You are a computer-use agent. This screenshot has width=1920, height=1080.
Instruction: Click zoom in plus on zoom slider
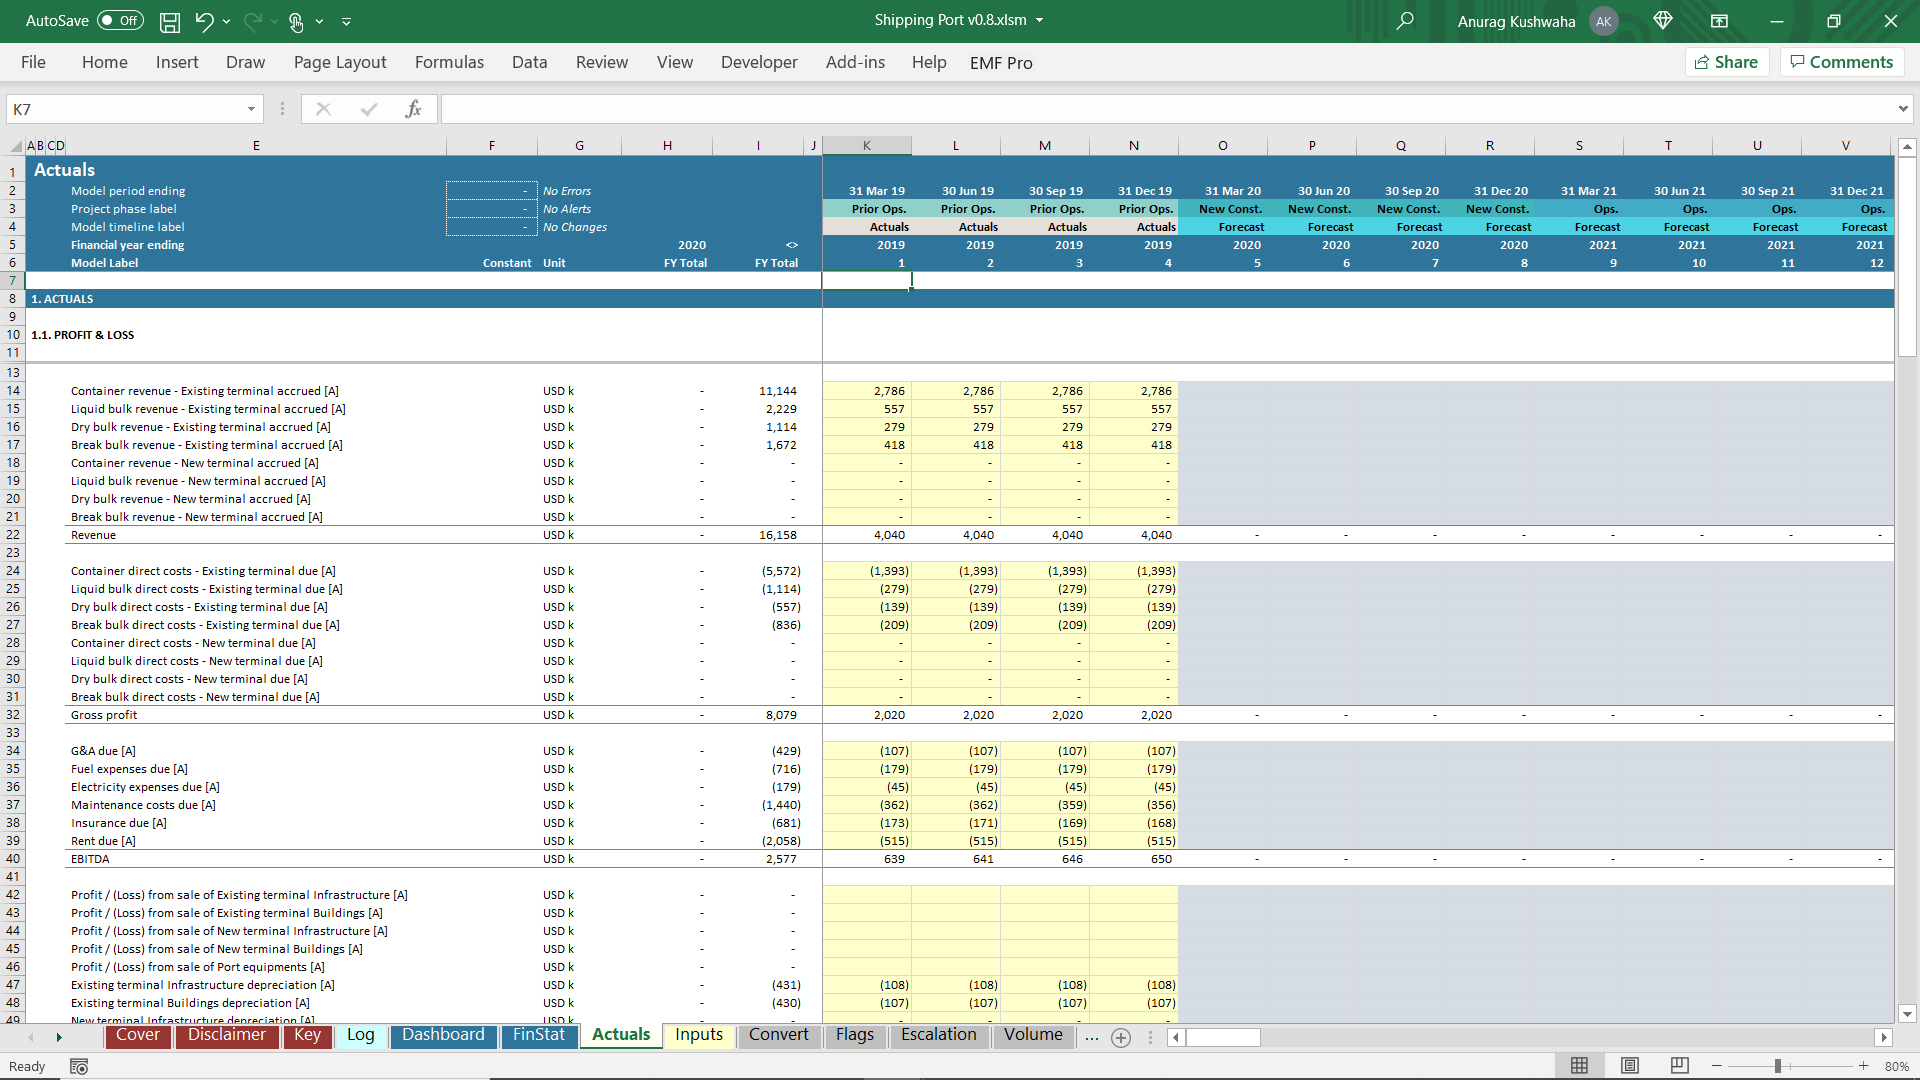(1863, 1066)
